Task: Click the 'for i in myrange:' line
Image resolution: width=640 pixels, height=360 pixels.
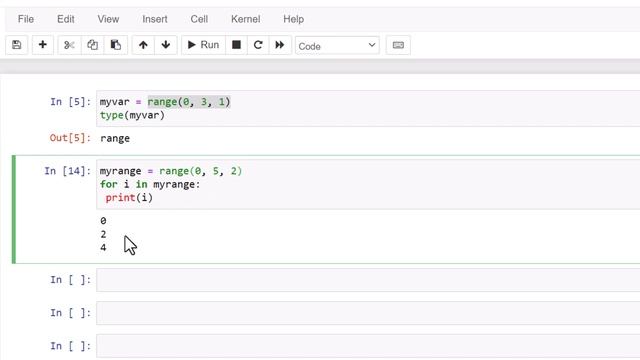Action: click(150, 184)
